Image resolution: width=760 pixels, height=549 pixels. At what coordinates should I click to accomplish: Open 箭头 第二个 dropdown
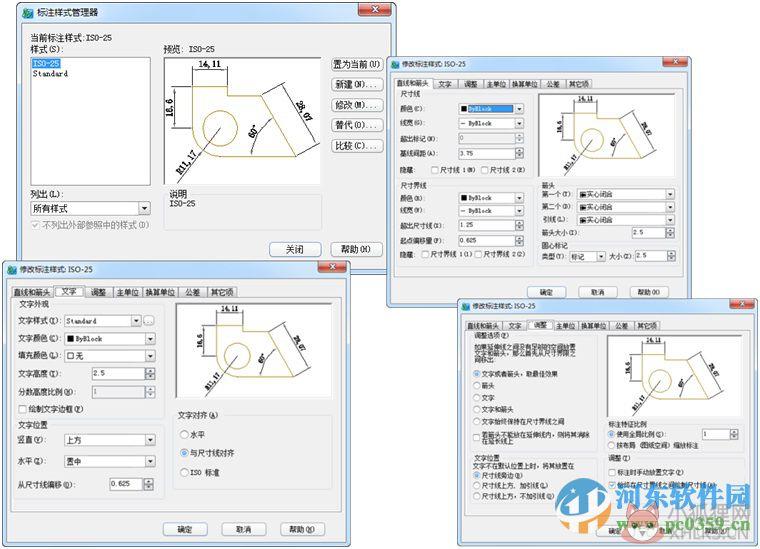pos(625,207)
